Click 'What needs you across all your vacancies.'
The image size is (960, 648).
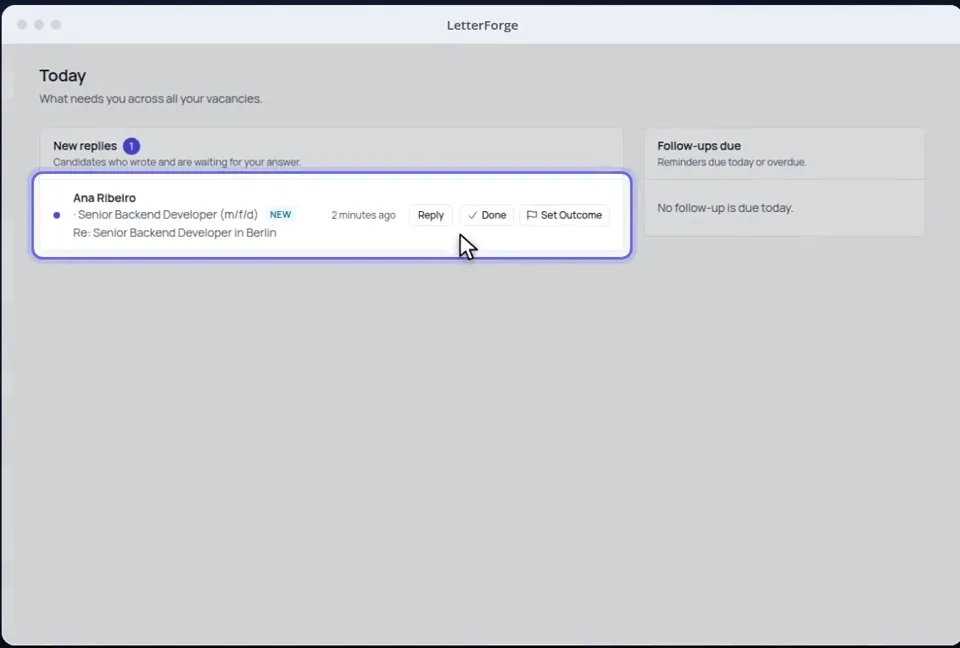coord(151,99)
